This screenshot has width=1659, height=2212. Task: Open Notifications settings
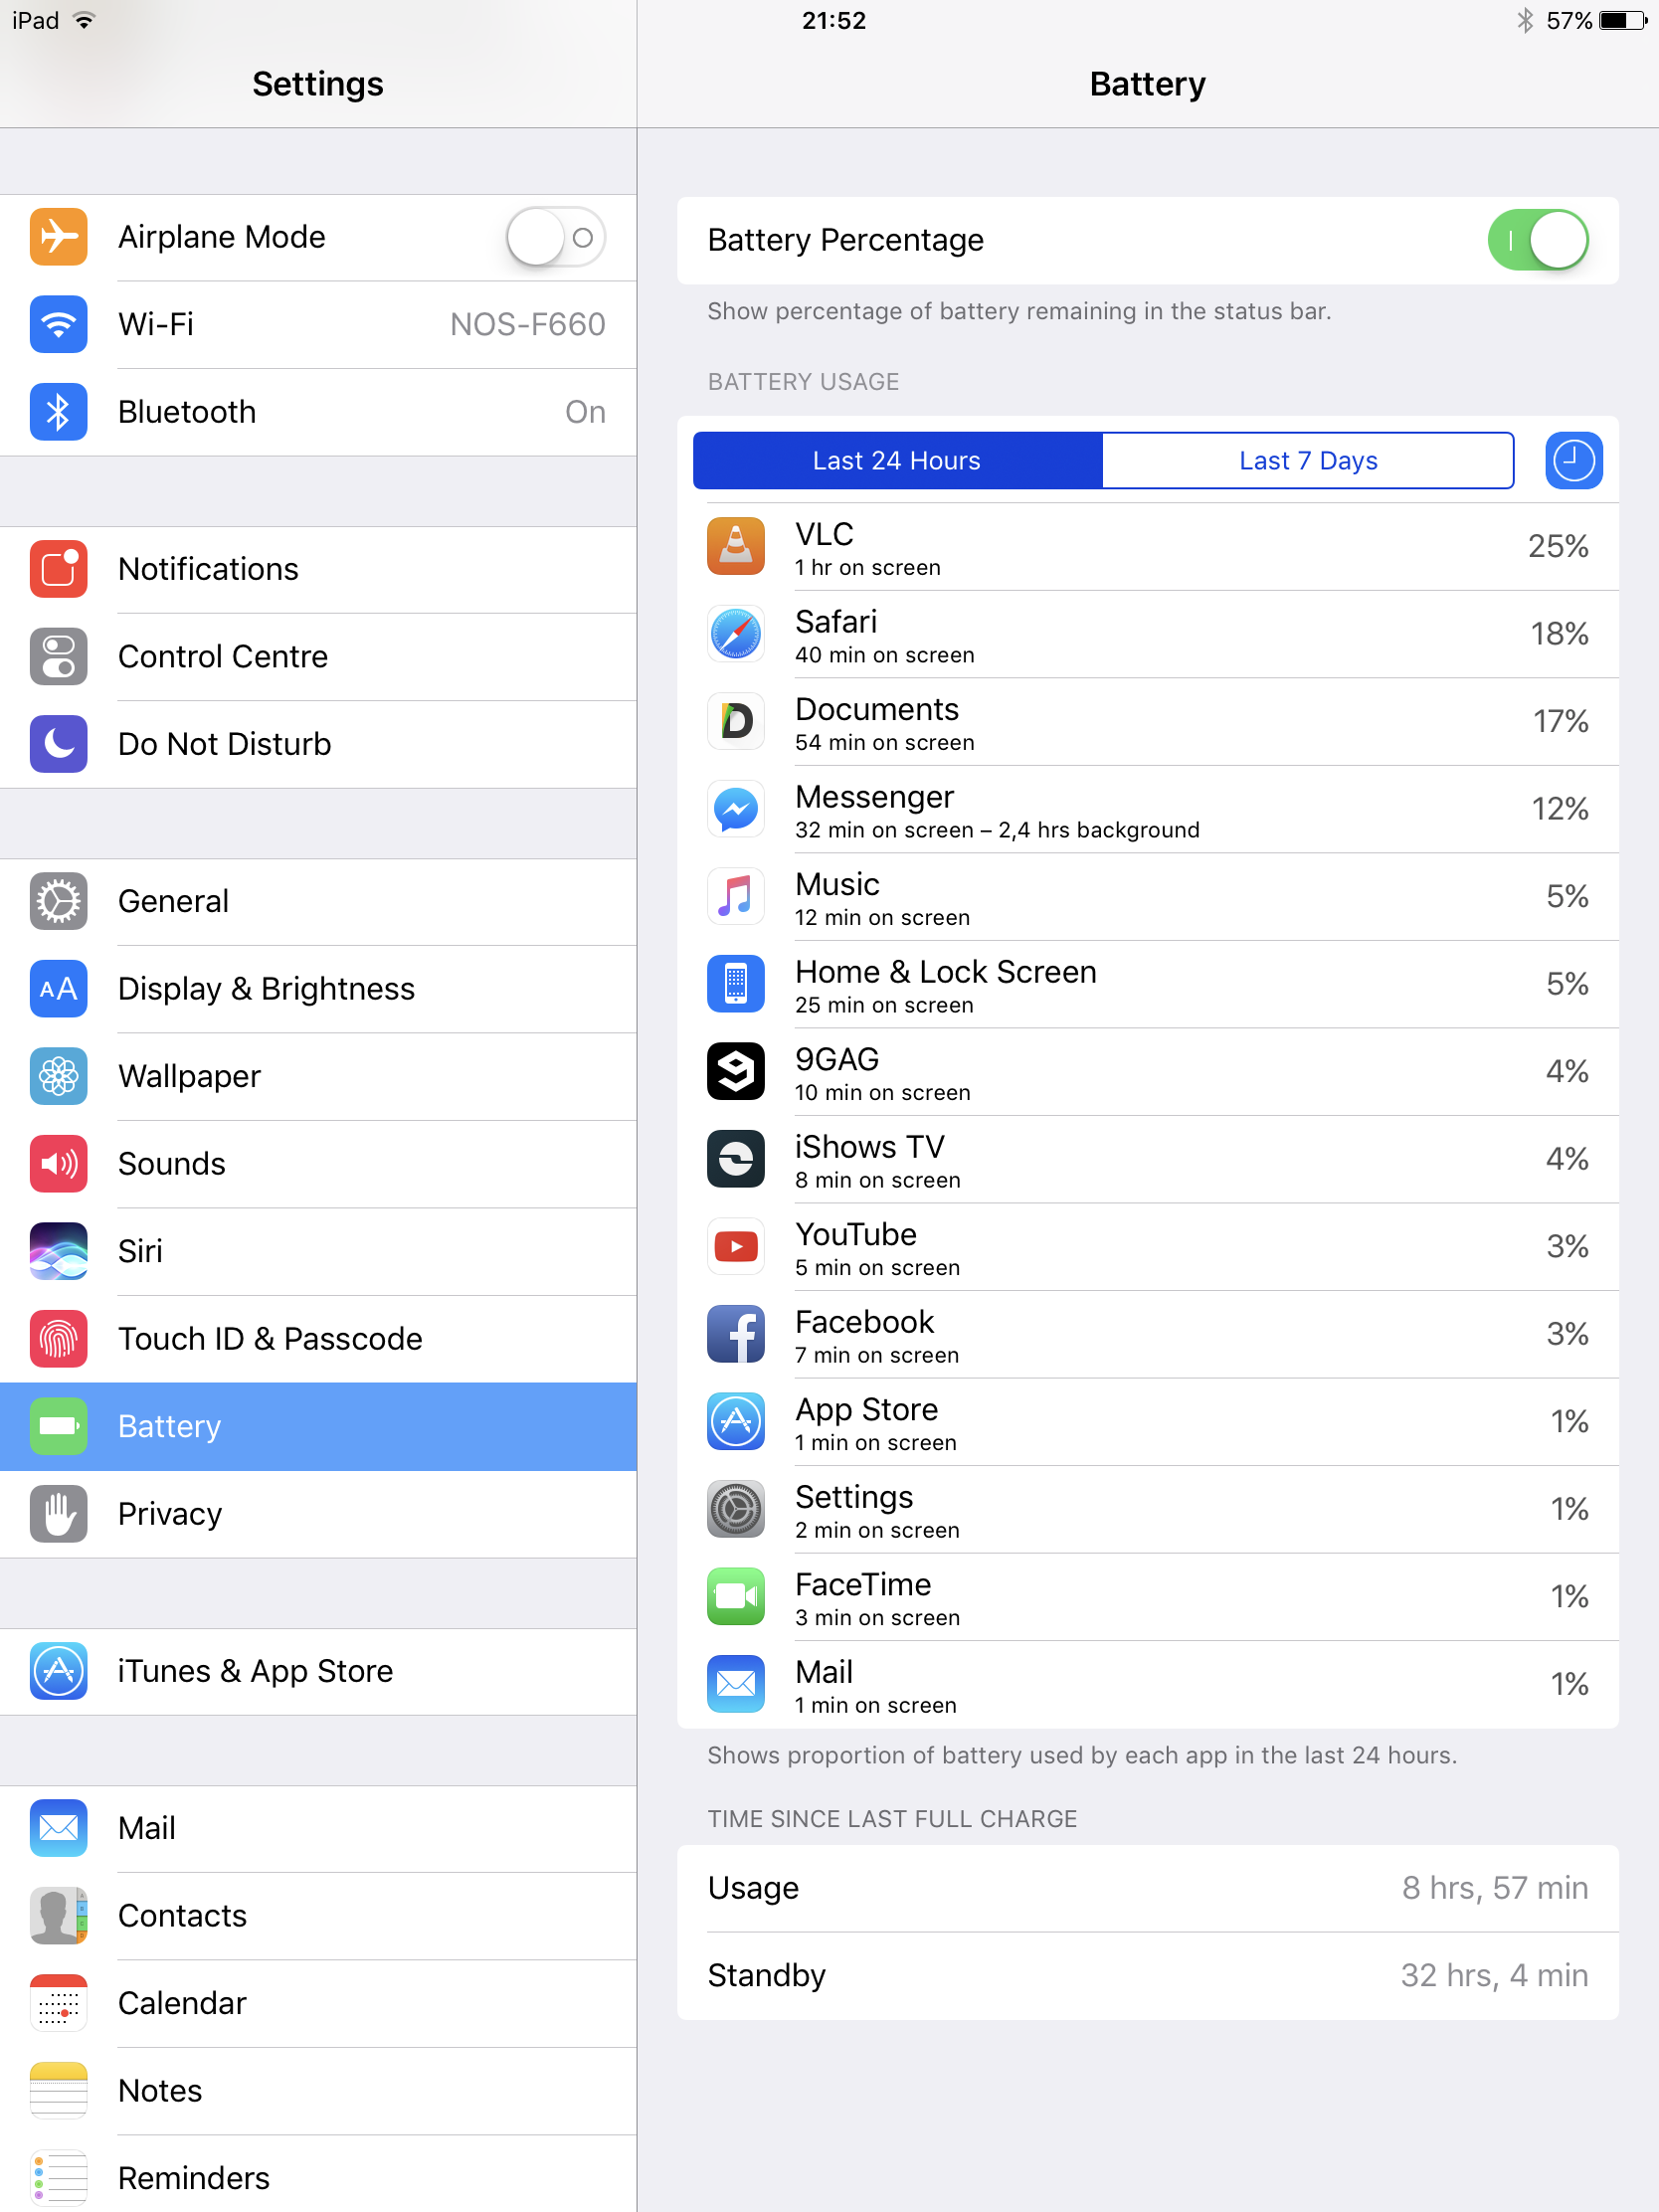(318, 569)
